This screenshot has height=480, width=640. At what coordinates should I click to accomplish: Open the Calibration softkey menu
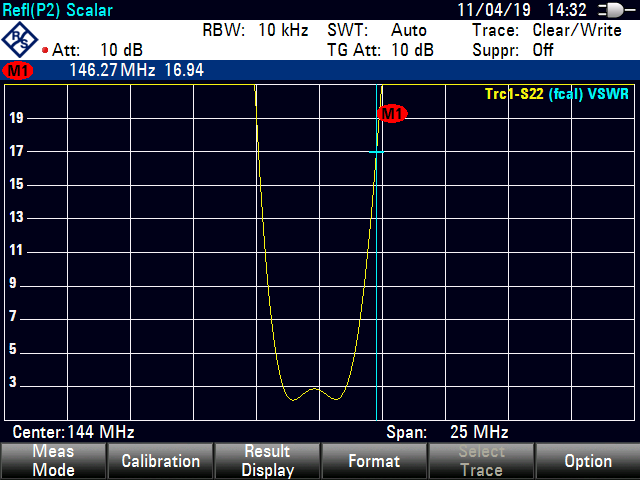pyautogui.click(x=160, y=461)
